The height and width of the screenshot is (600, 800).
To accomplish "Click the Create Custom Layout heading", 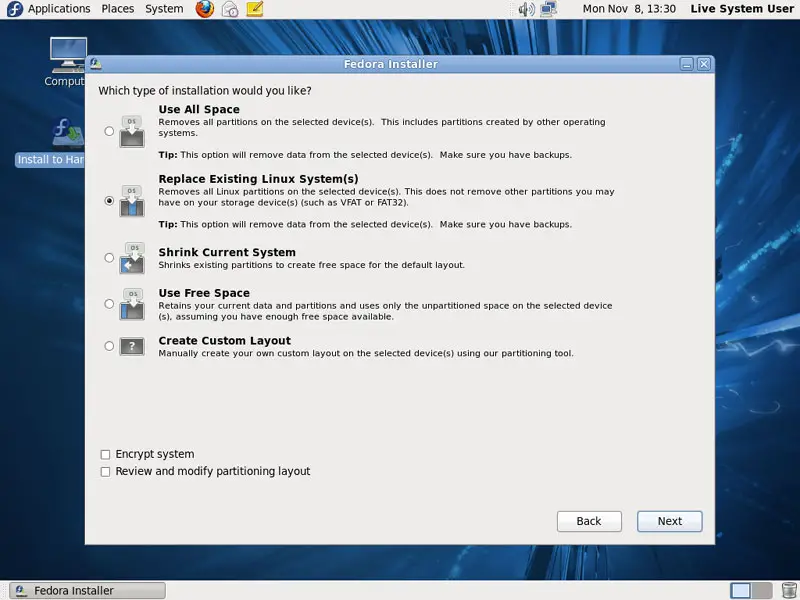I will coord(224,340).
